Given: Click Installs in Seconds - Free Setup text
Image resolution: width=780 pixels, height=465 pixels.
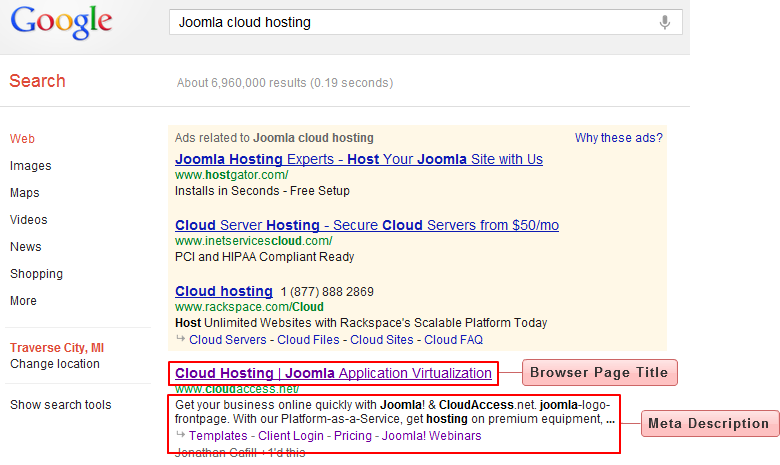Looking at the screenshot, I should [262, 191].
